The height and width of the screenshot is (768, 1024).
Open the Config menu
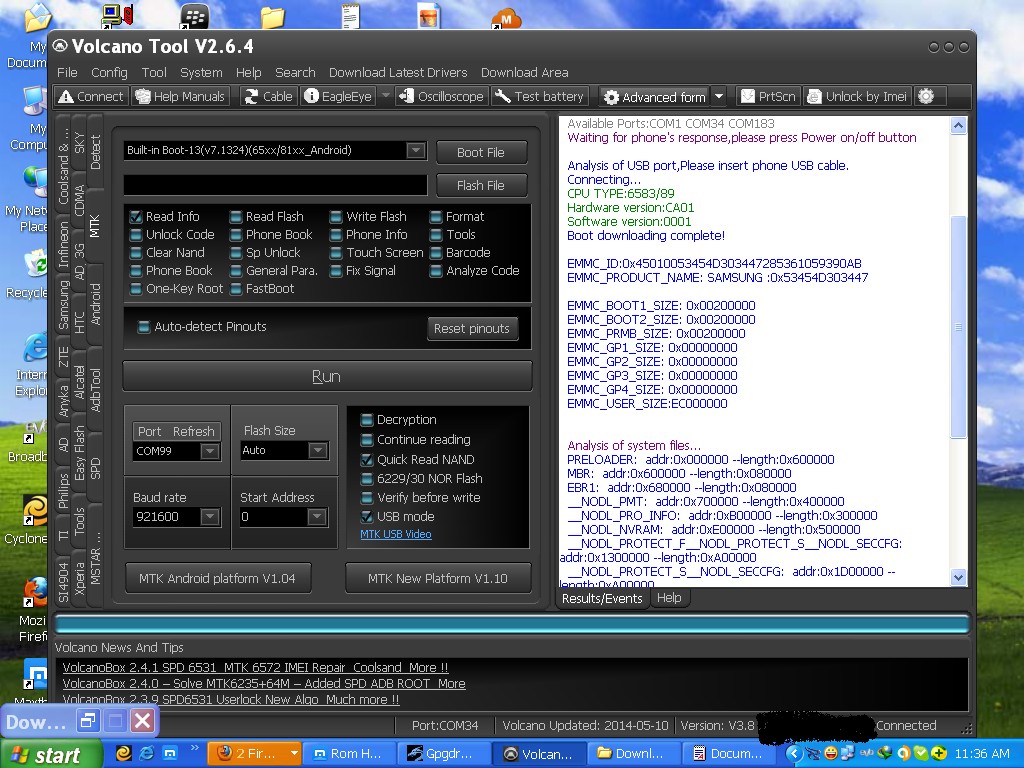pos(109,72)
